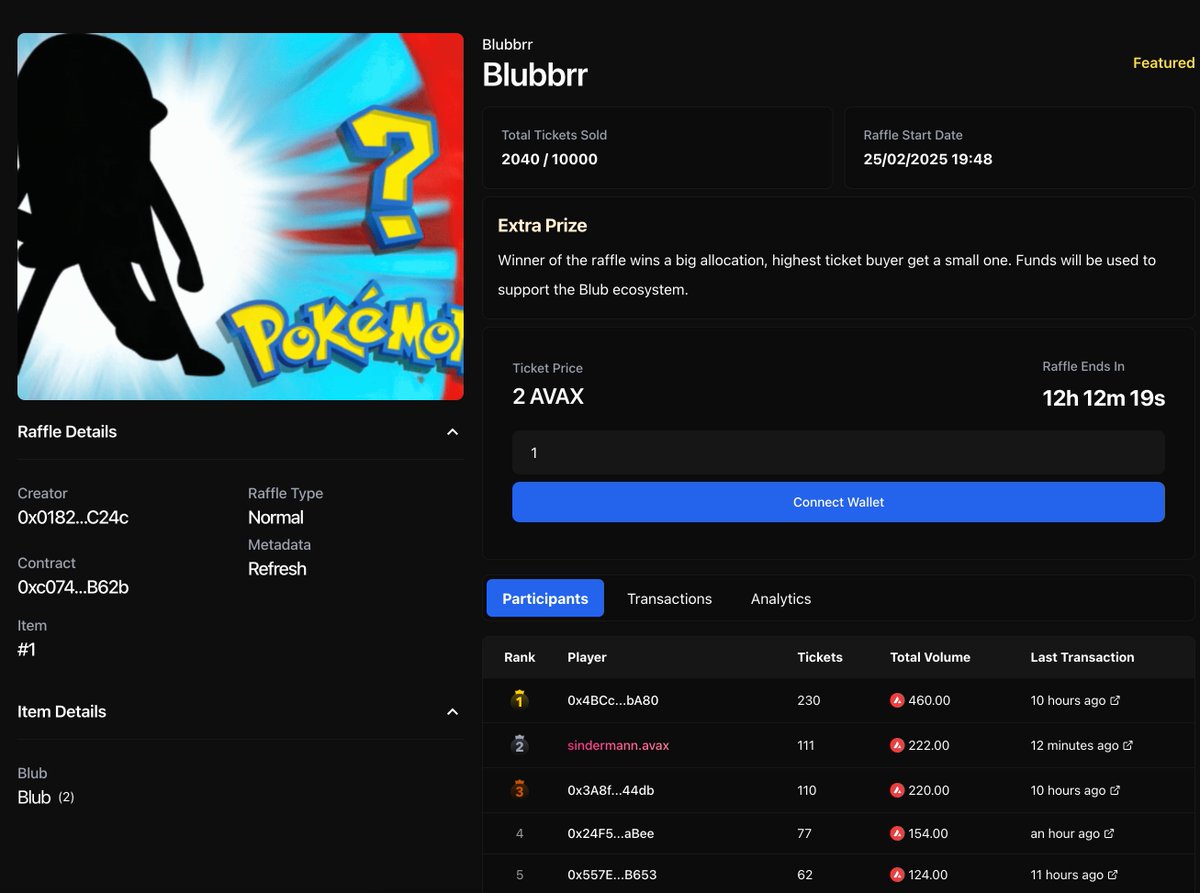Click the Total Volume column header
The image size is (1200, 893).
click(930, 657)
